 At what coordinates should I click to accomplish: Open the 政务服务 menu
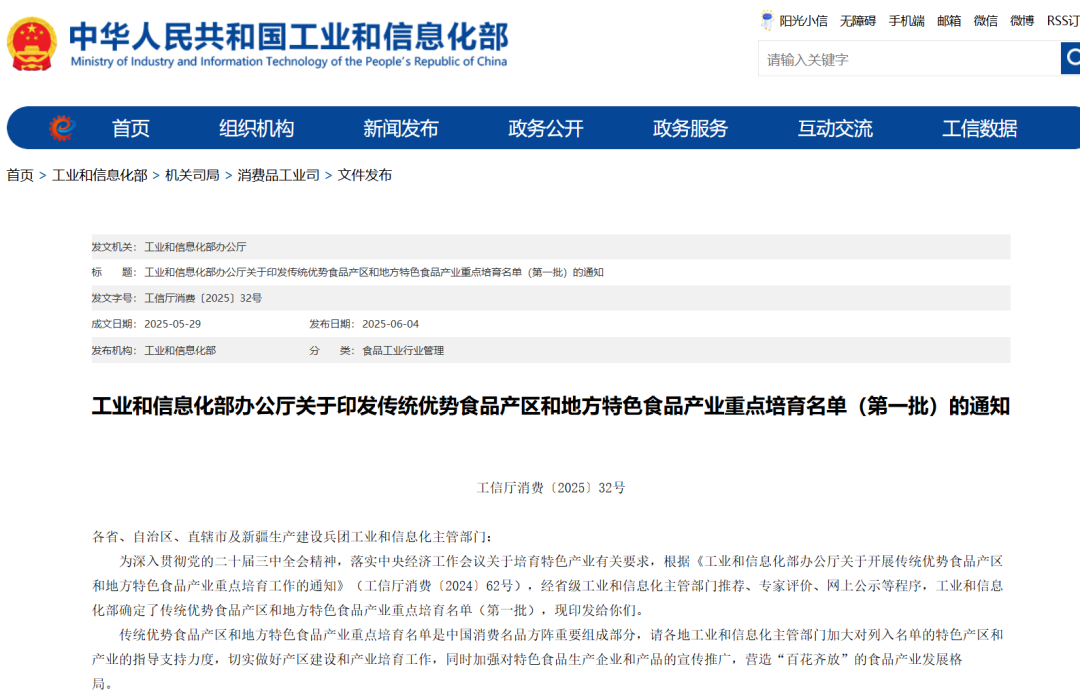pyautogui.click(x=690, y=128)
